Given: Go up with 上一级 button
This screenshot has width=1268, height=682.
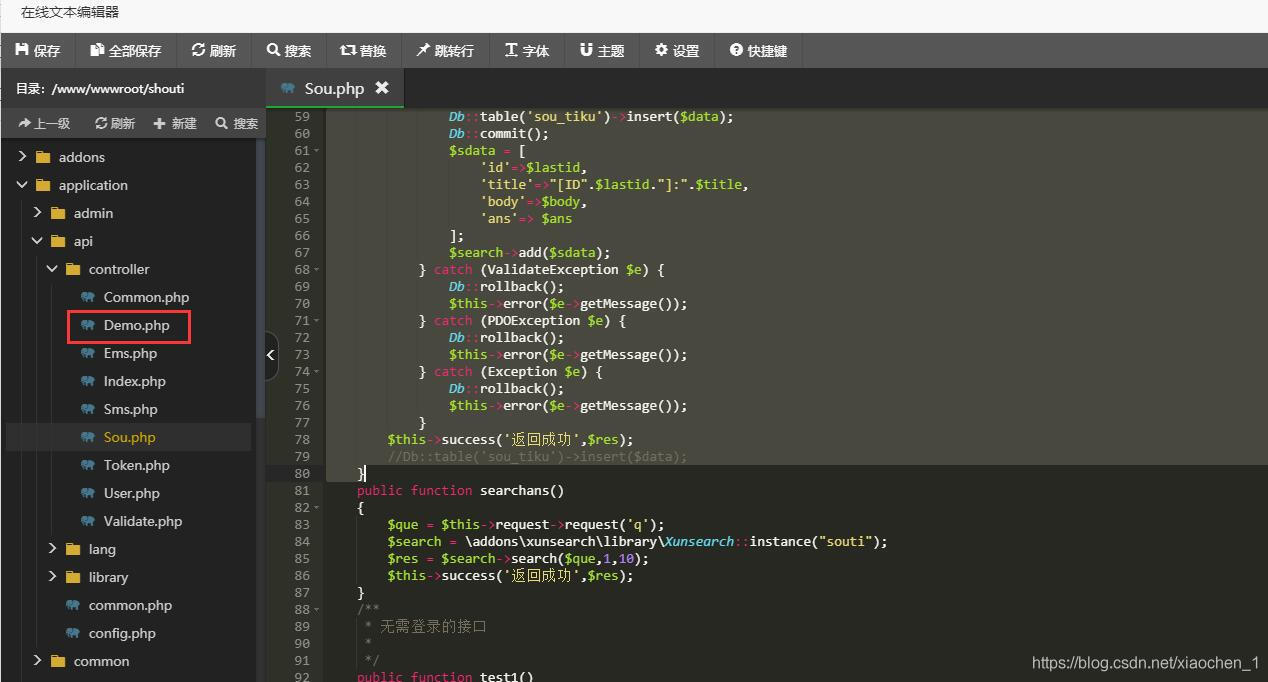Looking at the screenshot, I should pyautogui.click(x=44, y=123).
